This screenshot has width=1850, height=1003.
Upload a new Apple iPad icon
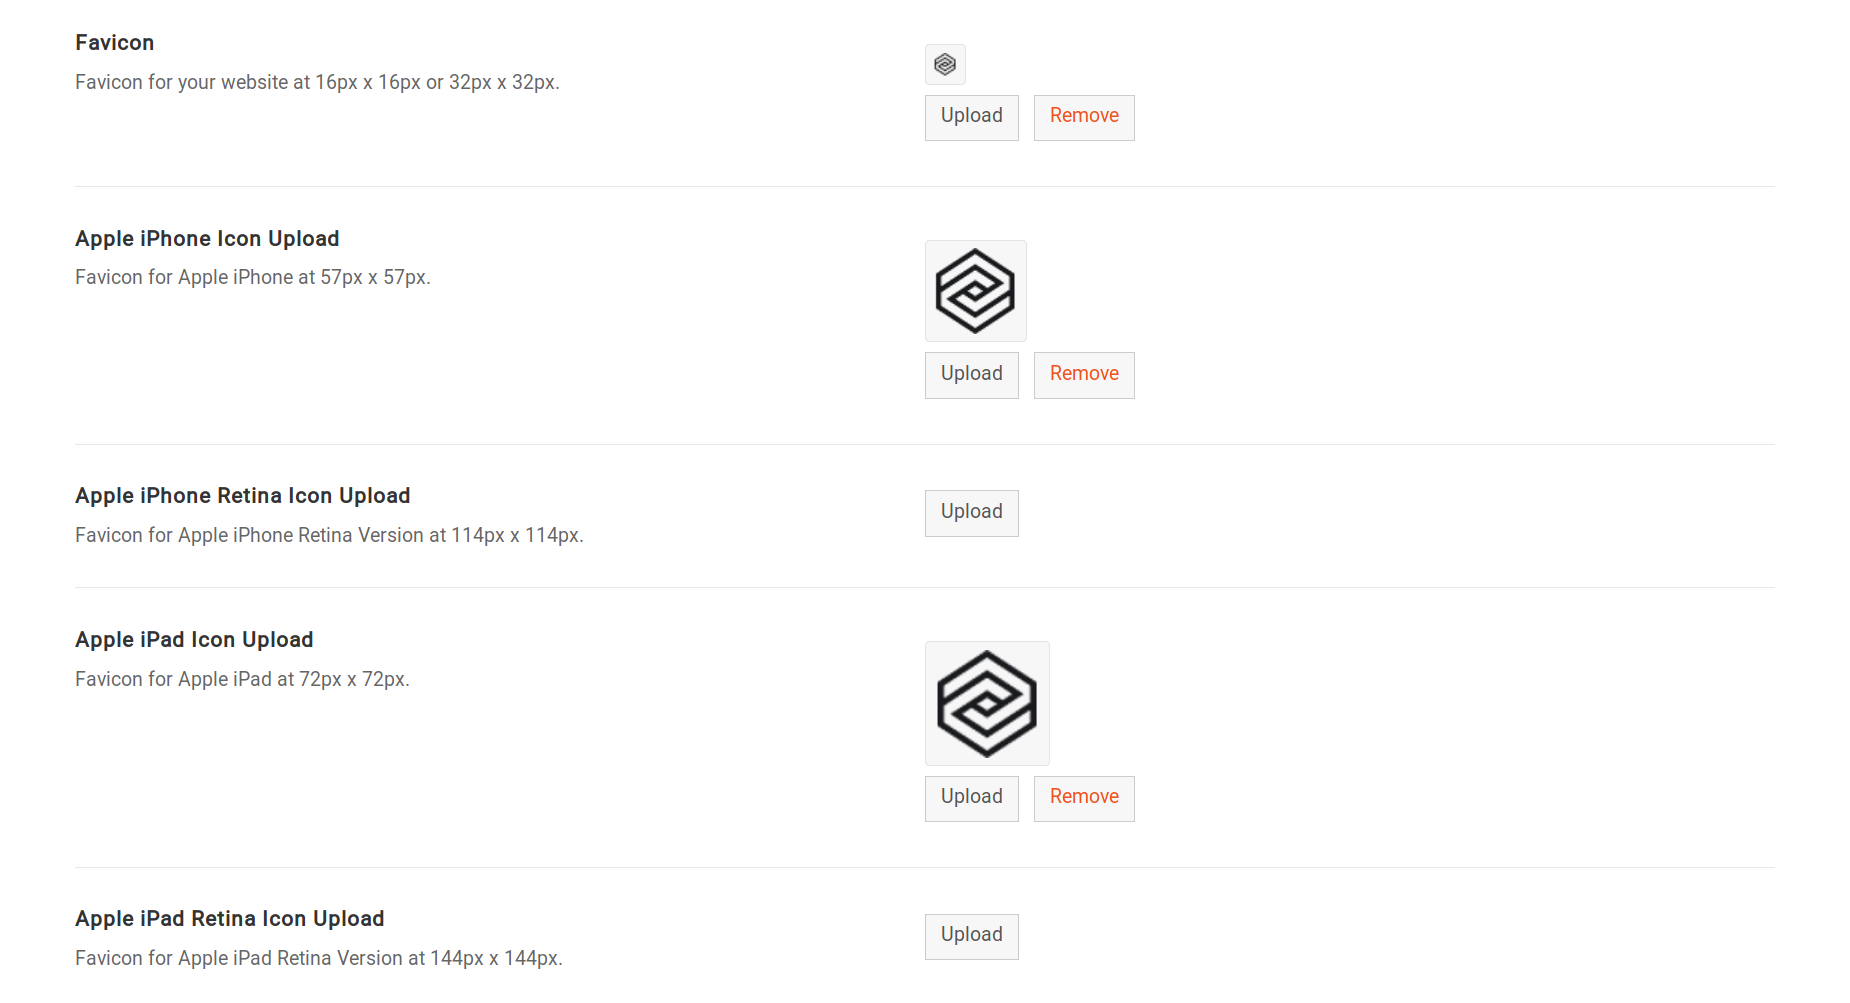coord(970,798)
